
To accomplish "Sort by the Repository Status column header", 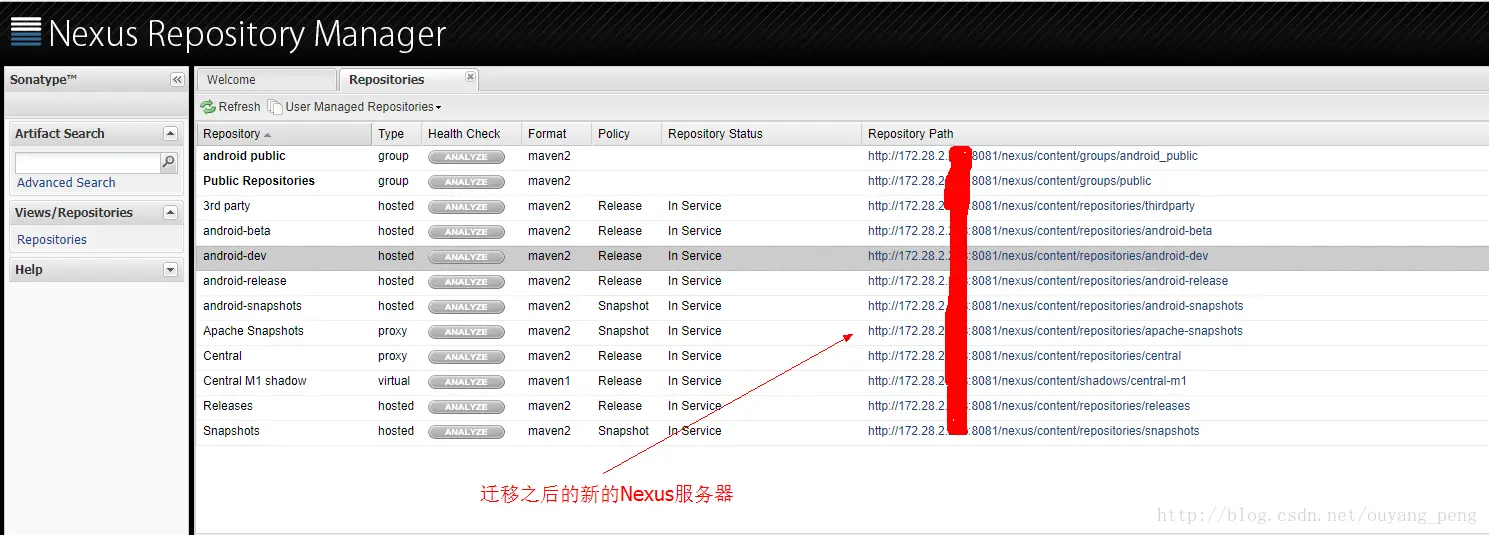I will 762,134.
